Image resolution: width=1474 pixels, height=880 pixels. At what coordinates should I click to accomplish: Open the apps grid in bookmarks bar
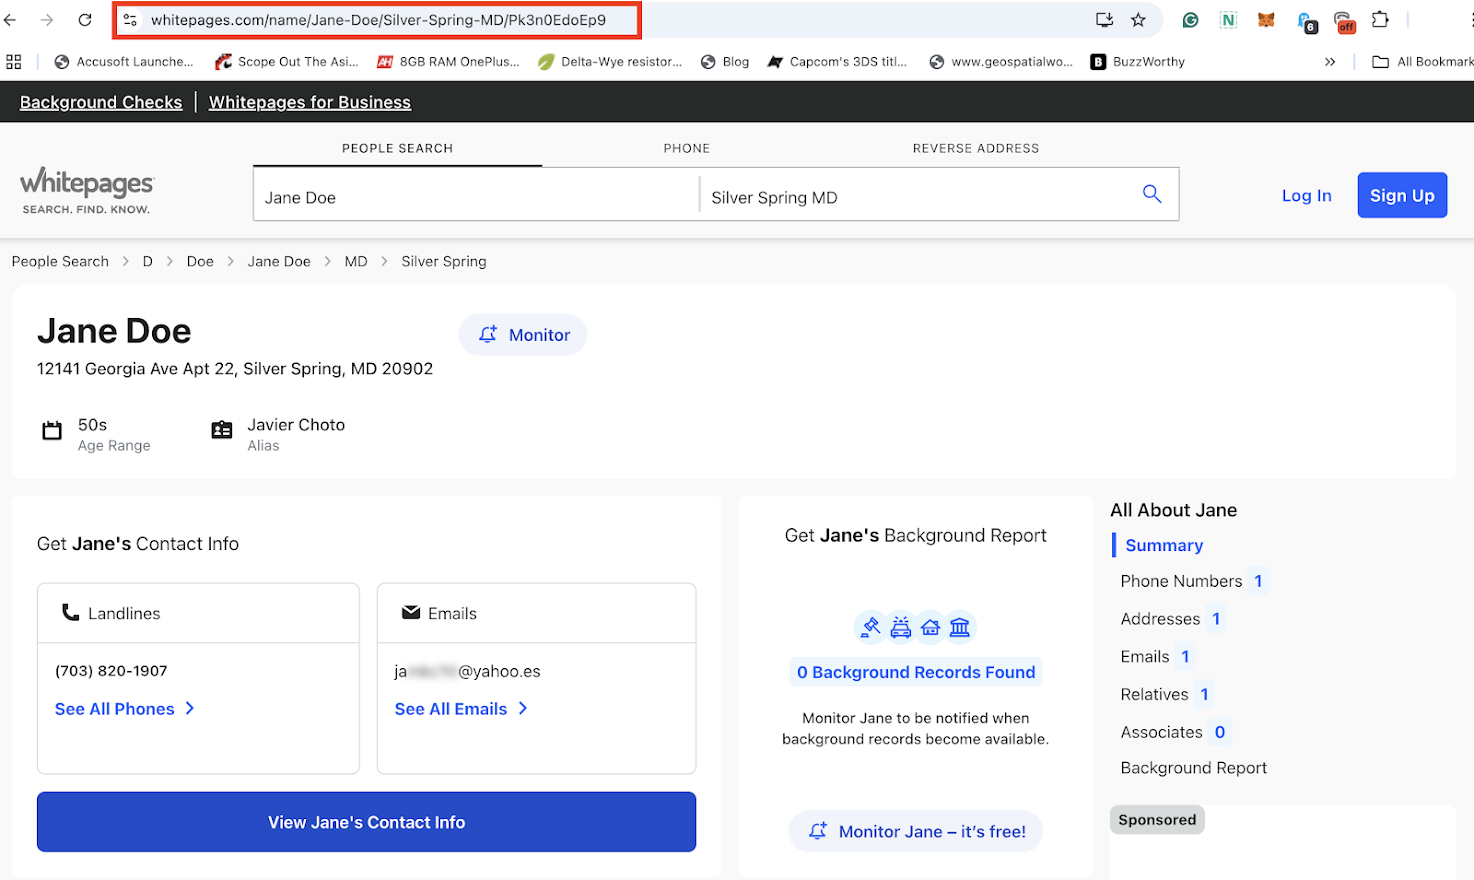pyautogui.click(x=14, y=62)
